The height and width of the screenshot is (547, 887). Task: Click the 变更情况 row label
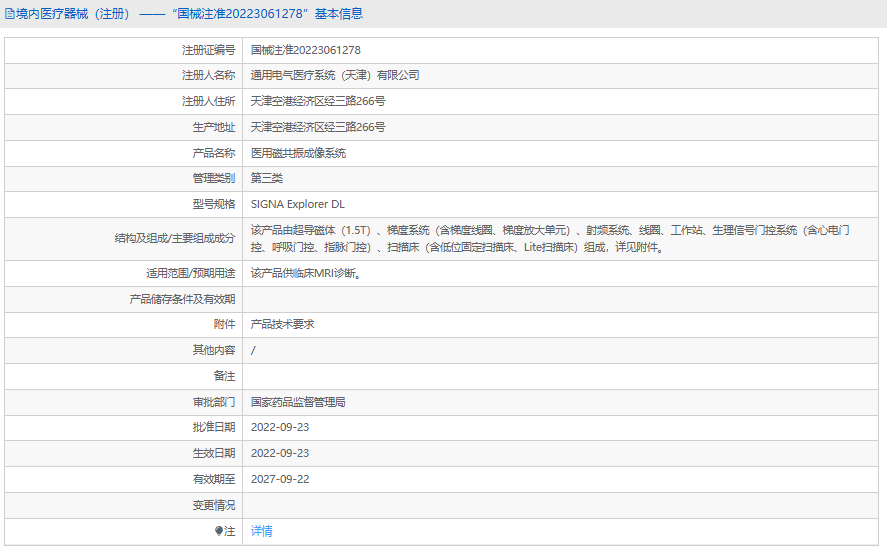pos(214,505)
